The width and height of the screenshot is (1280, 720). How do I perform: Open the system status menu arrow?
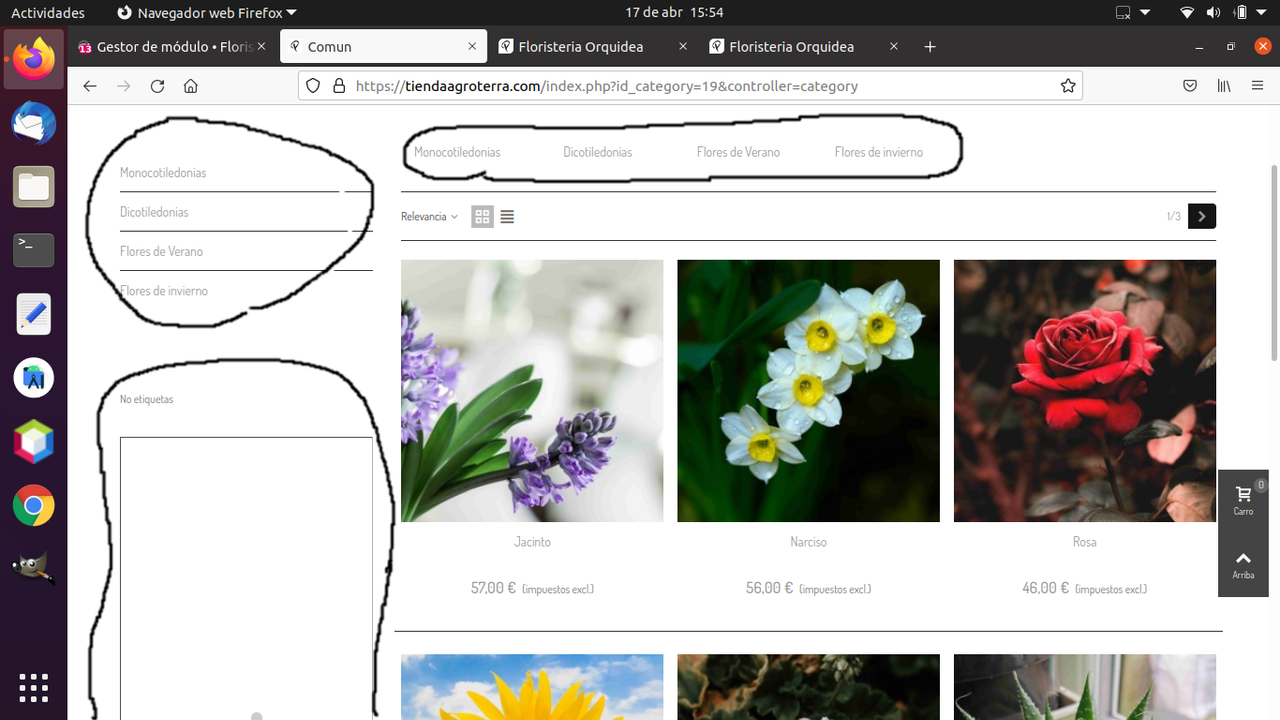[x=1262, y=13]
